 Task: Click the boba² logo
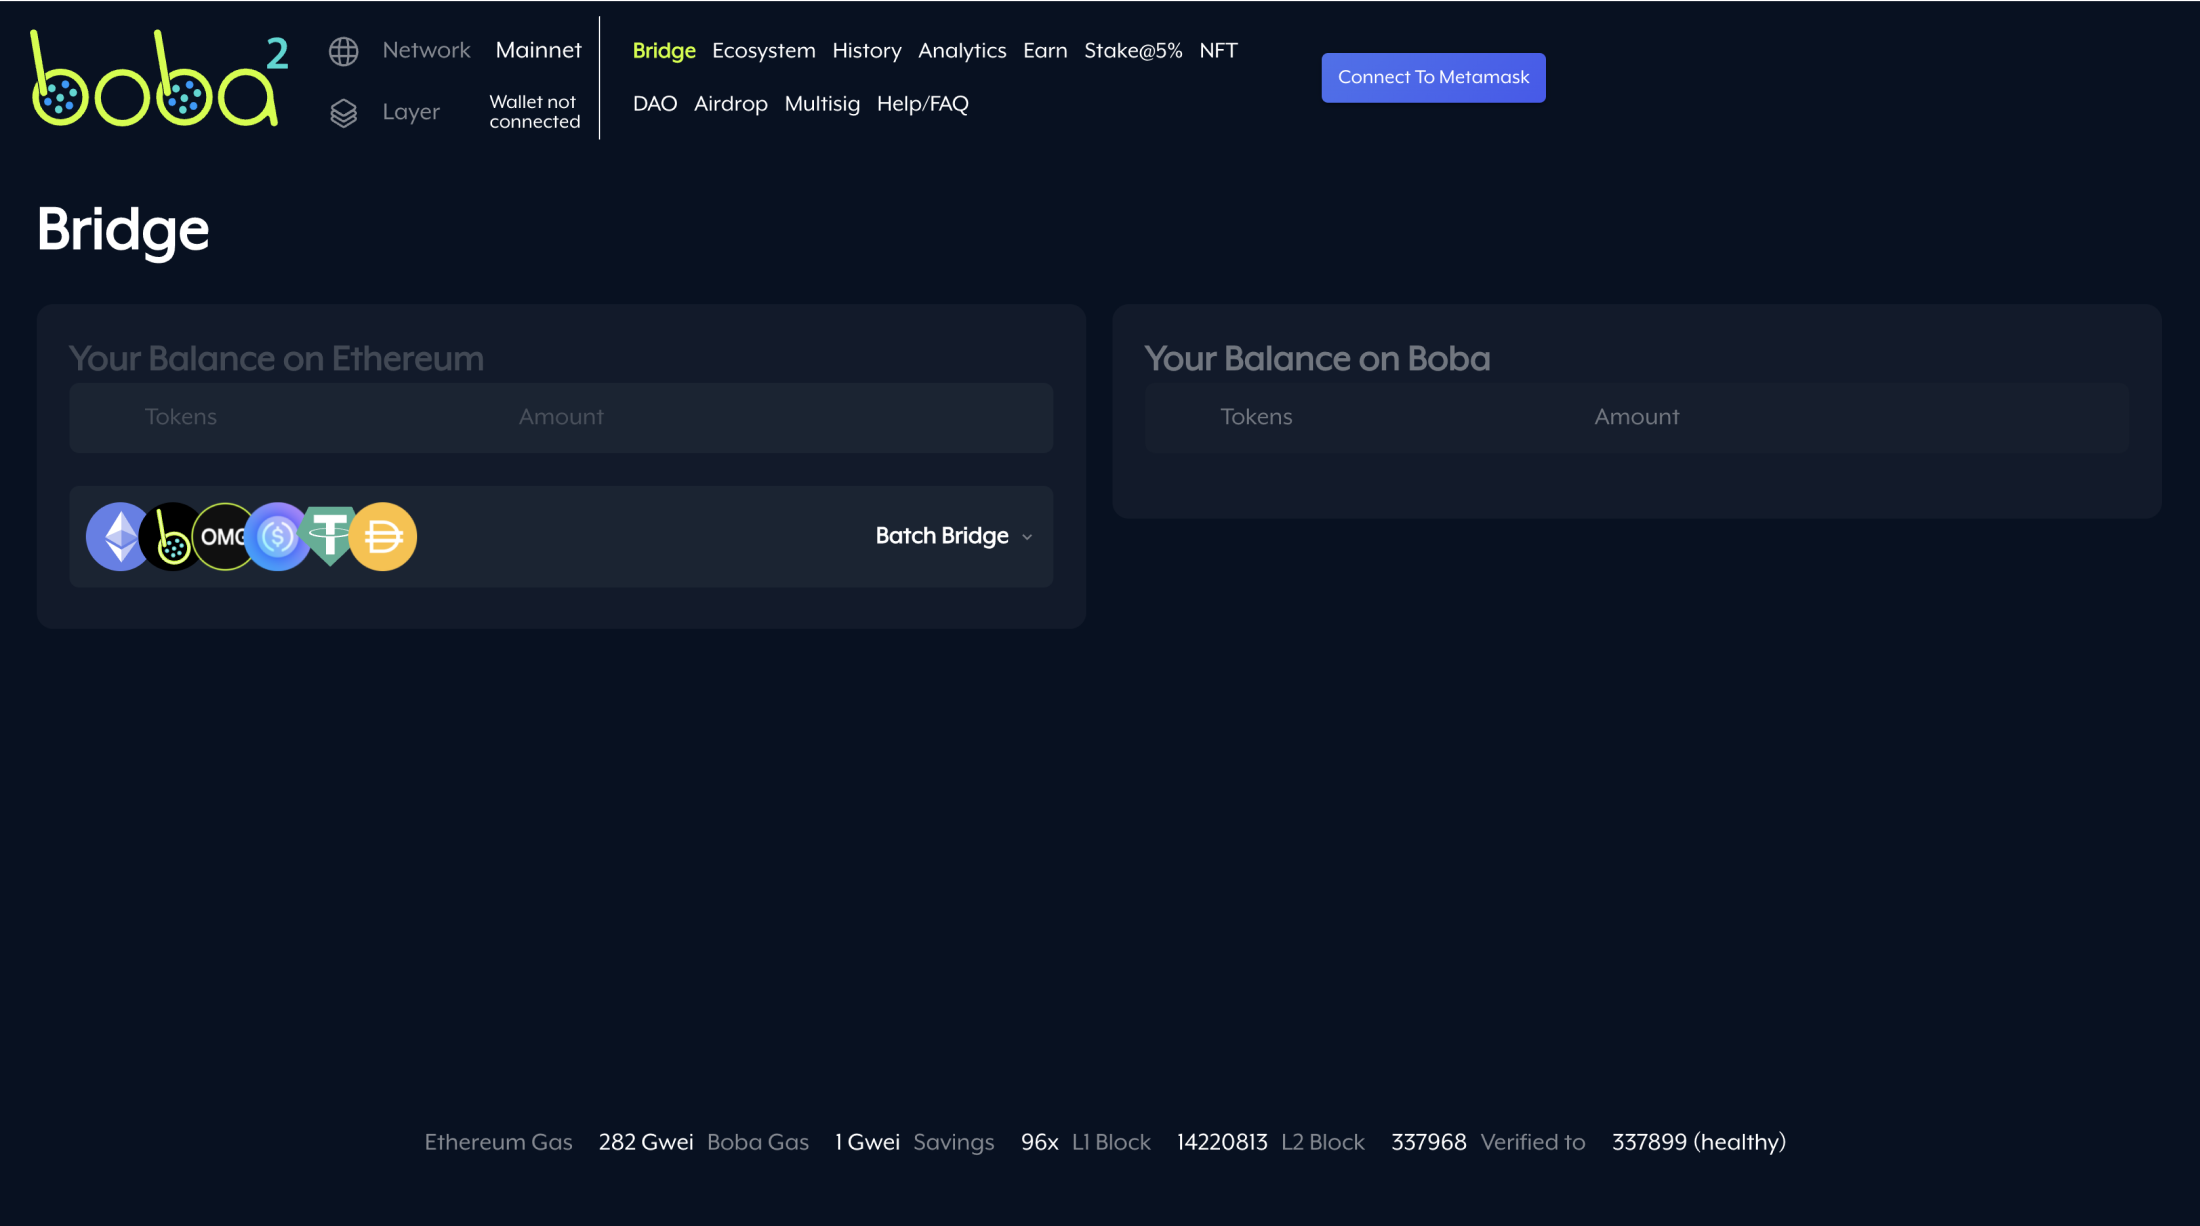coord(157,77)
